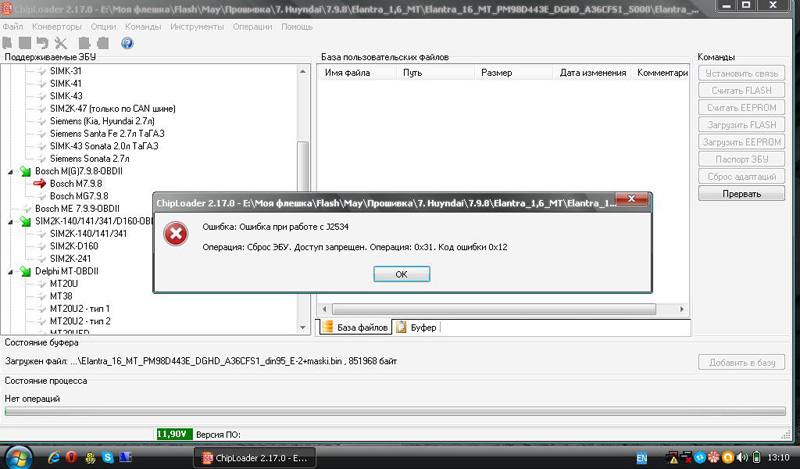Click the Имя файла column header

pos(348,73)
